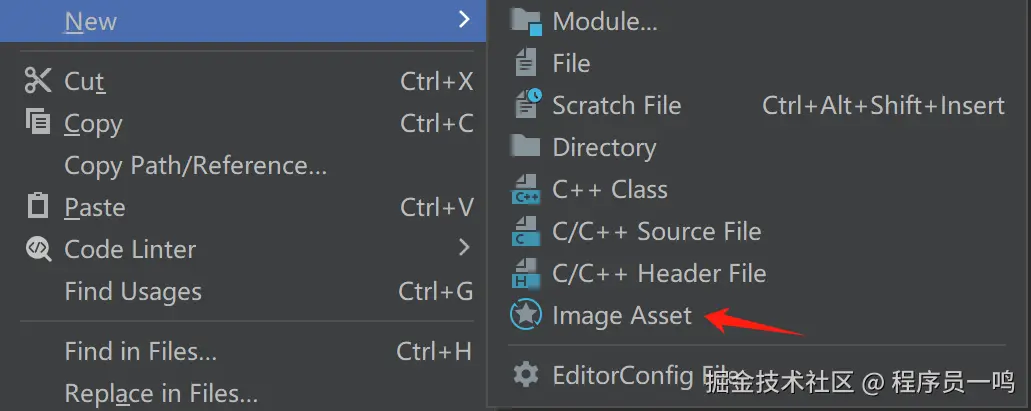Select Find Usages from the context menu
Viewport: 1031px width, 411px height.
133,291
